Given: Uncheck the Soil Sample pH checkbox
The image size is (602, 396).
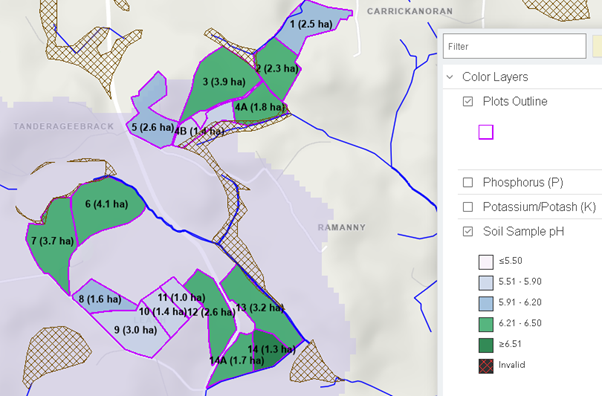Looking at the screenshot, I should pos(468,232).
